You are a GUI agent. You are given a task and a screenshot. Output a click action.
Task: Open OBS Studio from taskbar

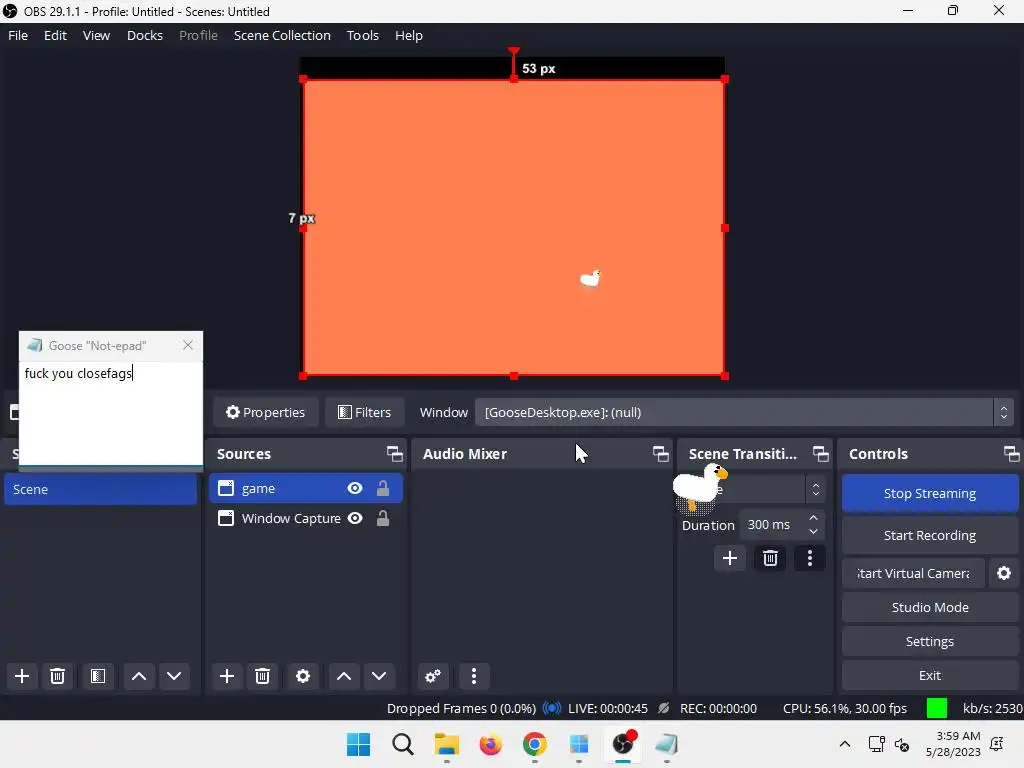coord(623,744)
